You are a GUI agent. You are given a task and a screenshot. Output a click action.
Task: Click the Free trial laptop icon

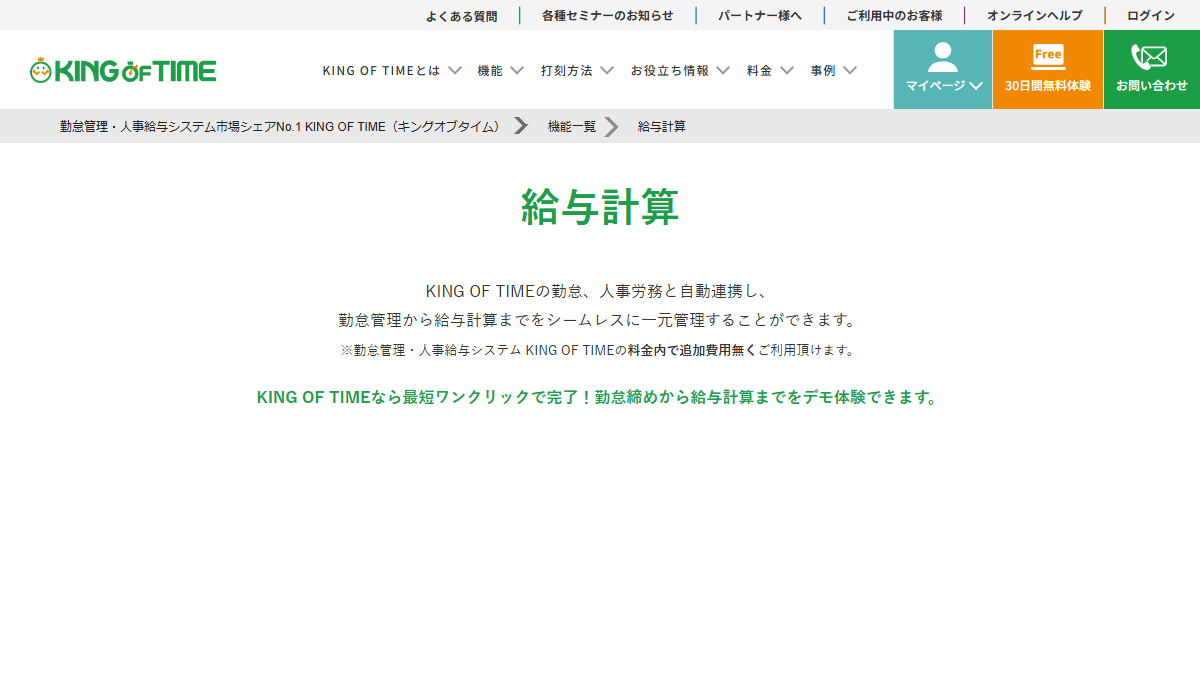(x=1048, y=57)
